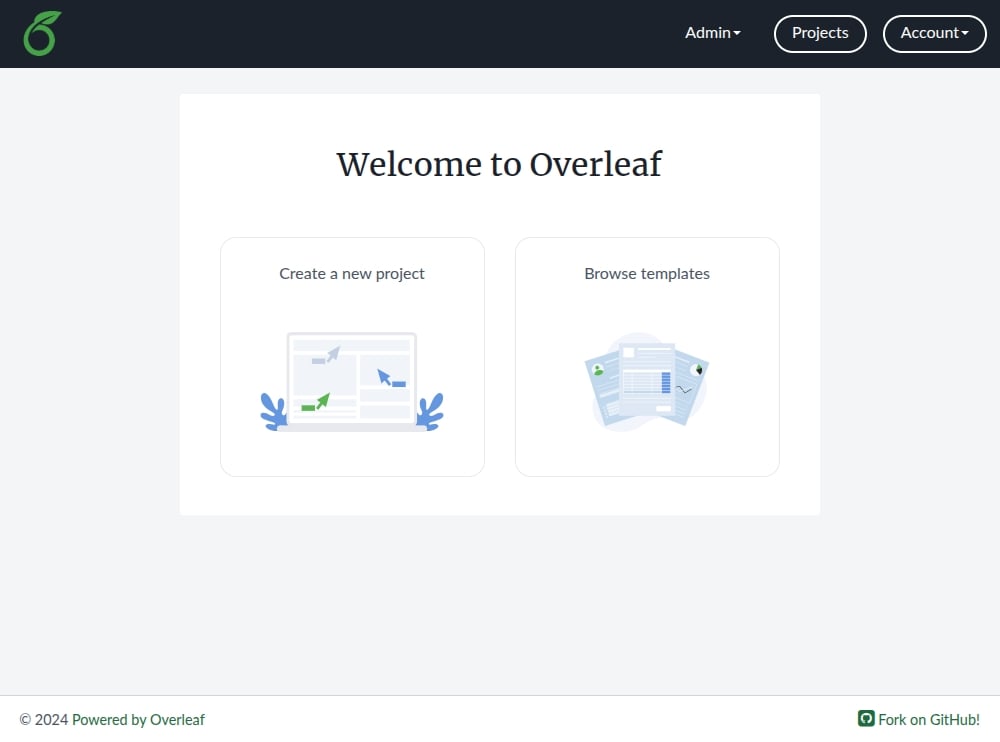Click the laptop illustration for new project
This screenshot has height=742, width=1000.
click(x=352, y=382)
